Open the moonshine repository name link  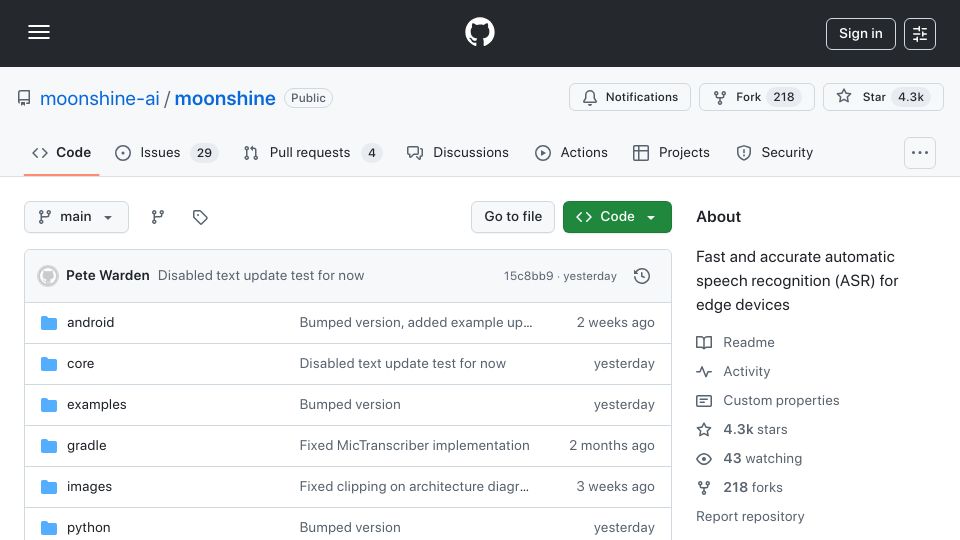click(225, 98)
